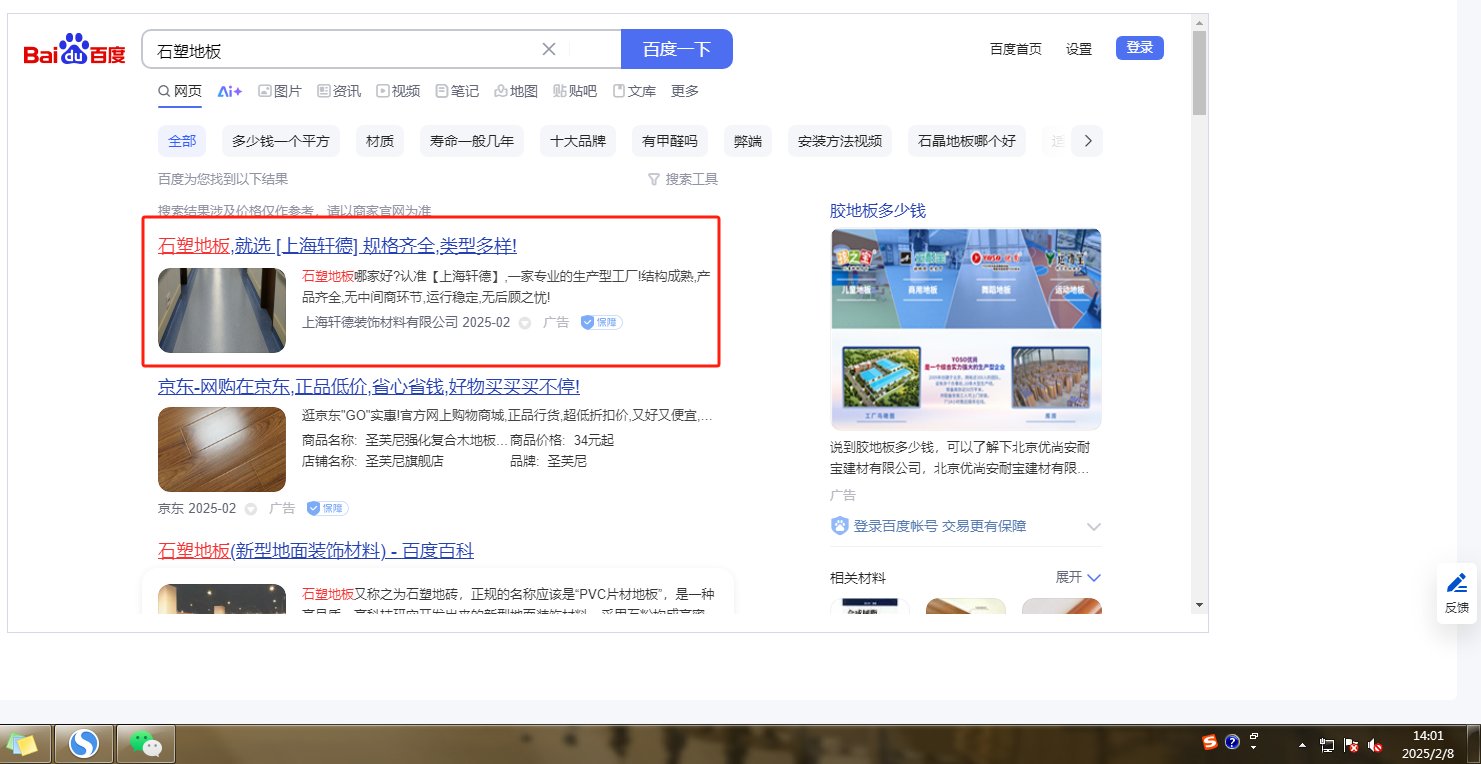Click 上海轩德装饰材料有限公司 advertiser name
Screen dimensions: 1481x764
[x=380, y=323]
